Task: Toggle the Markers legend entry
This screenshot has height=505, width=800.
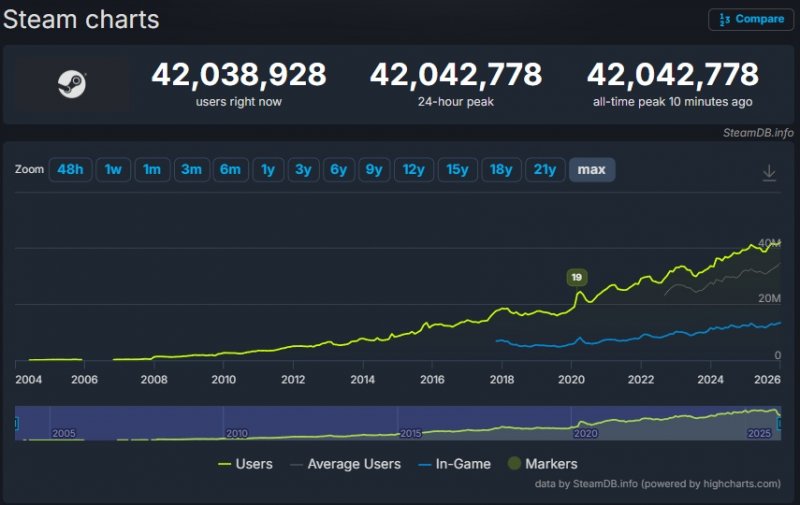Action: tap(543, 464)
